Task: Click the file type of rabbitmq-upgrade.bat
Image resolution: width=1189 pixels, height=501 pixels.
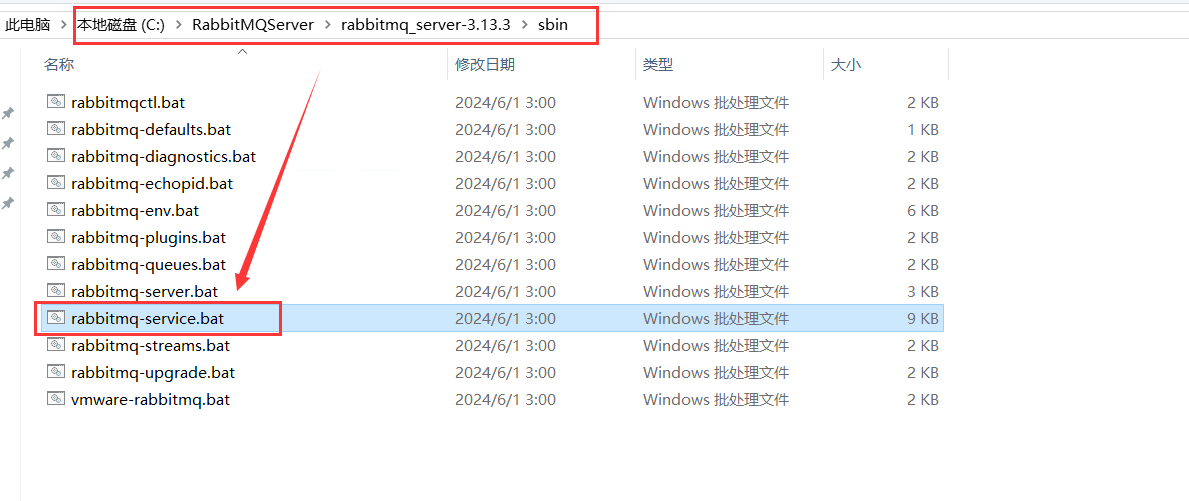Action: 716,373
